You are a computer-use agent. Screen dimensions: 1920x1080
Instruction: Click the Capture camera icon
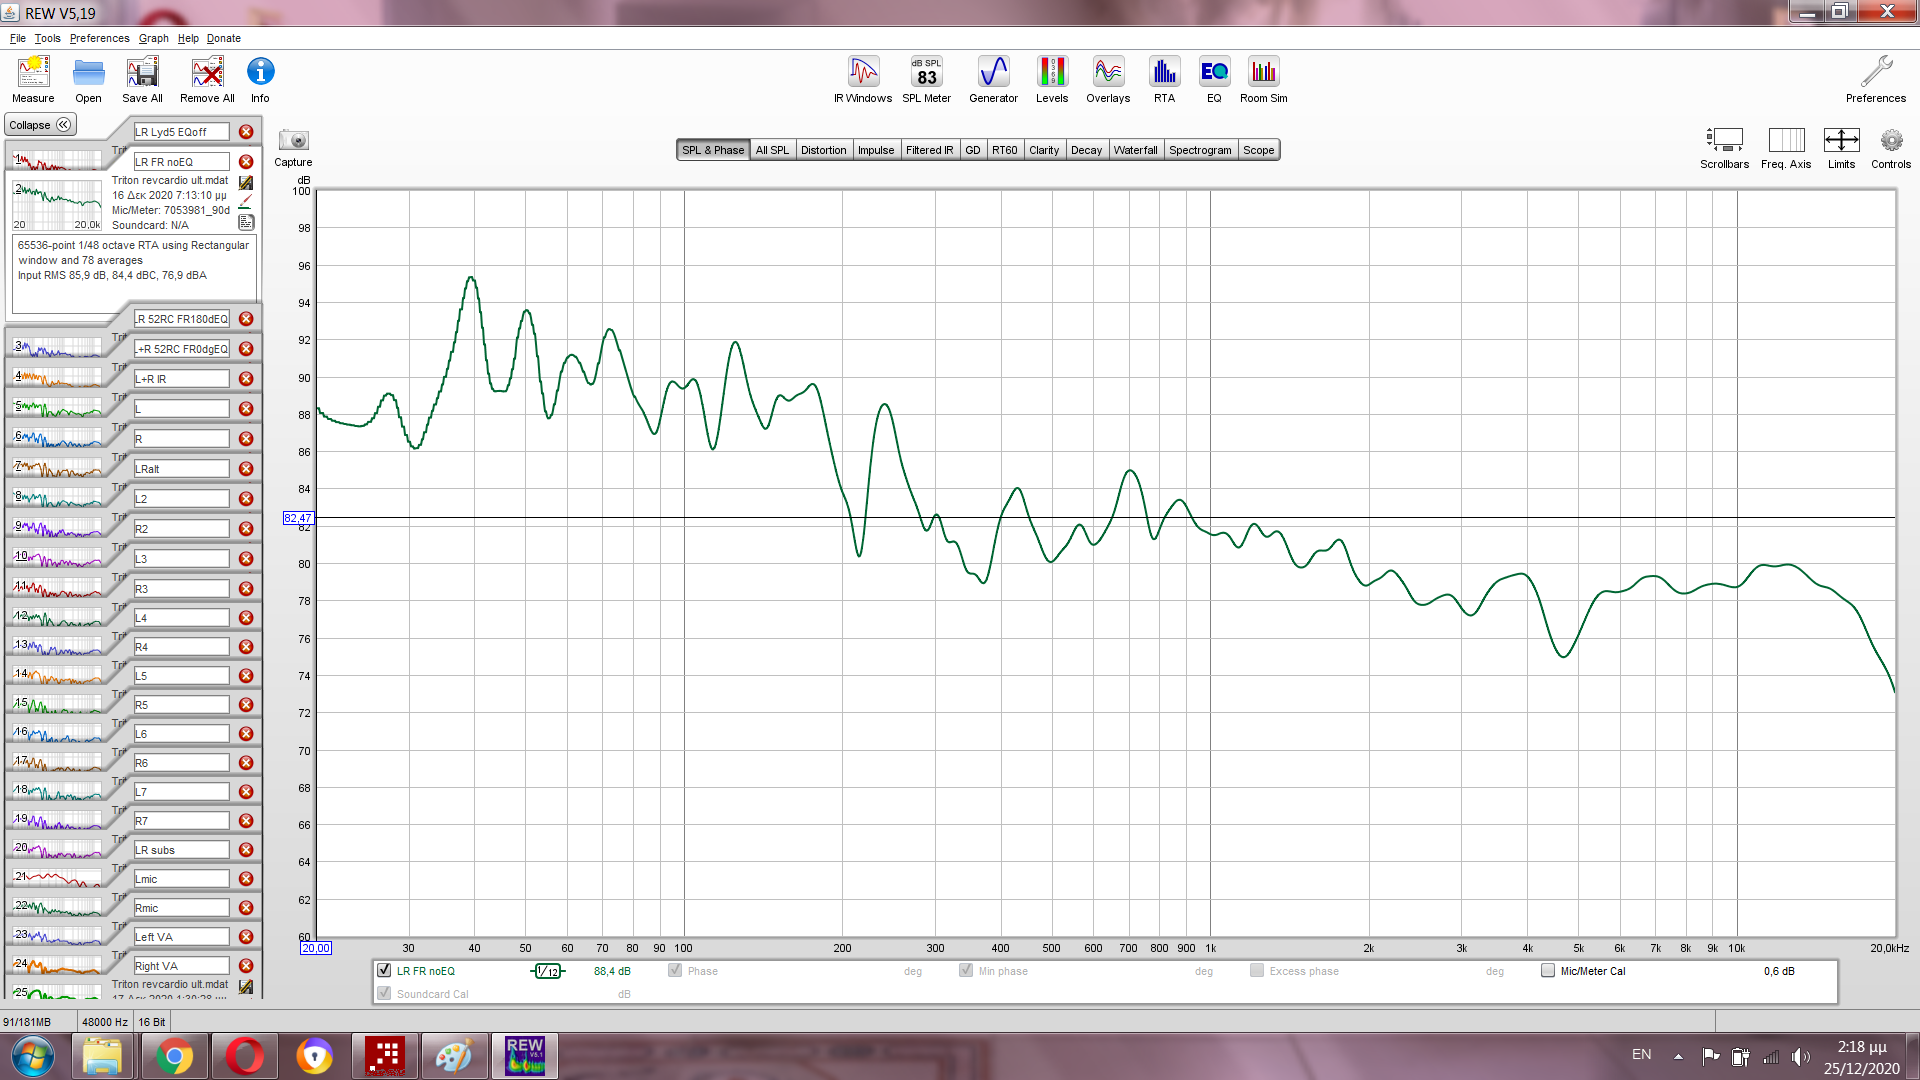click(293, 141)
